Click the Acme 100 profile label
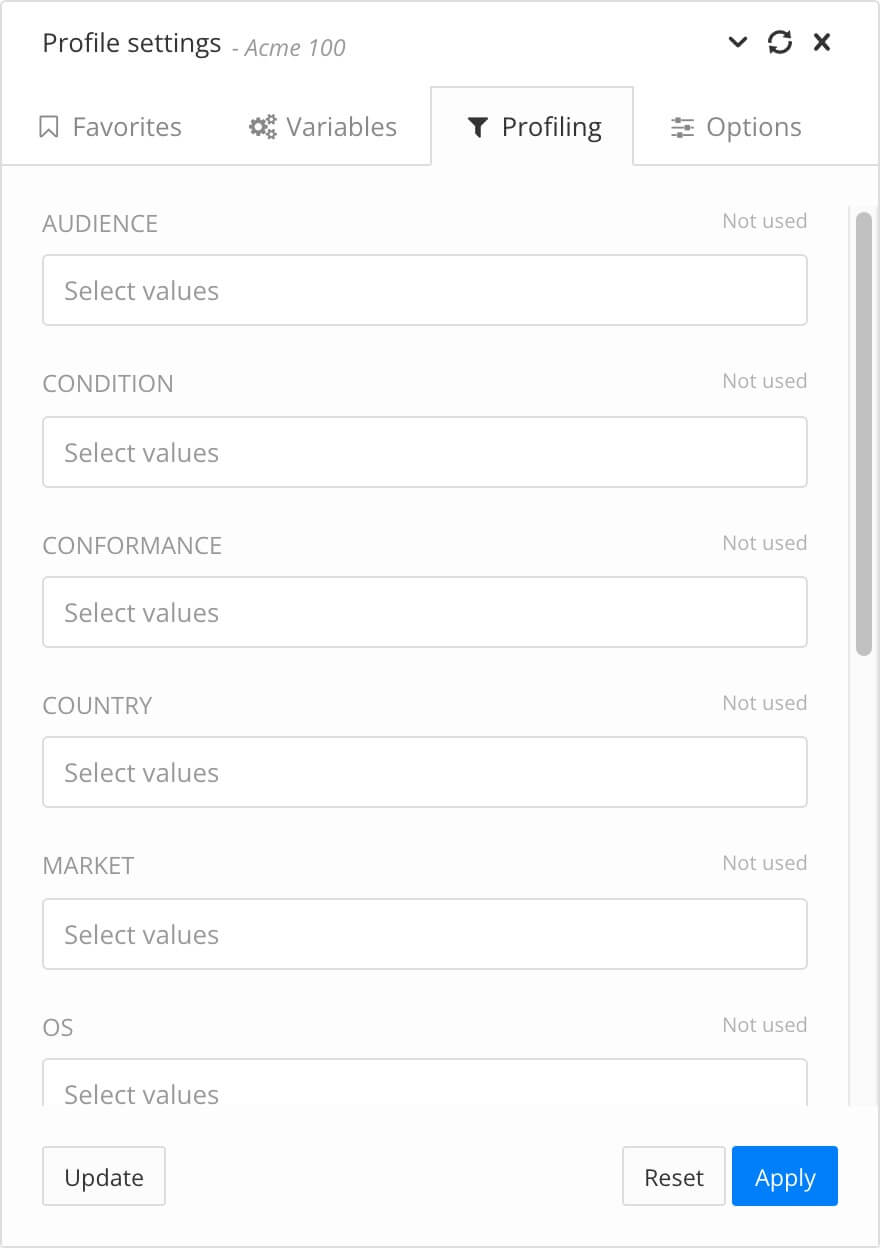880x1248 pixels. 293,48
